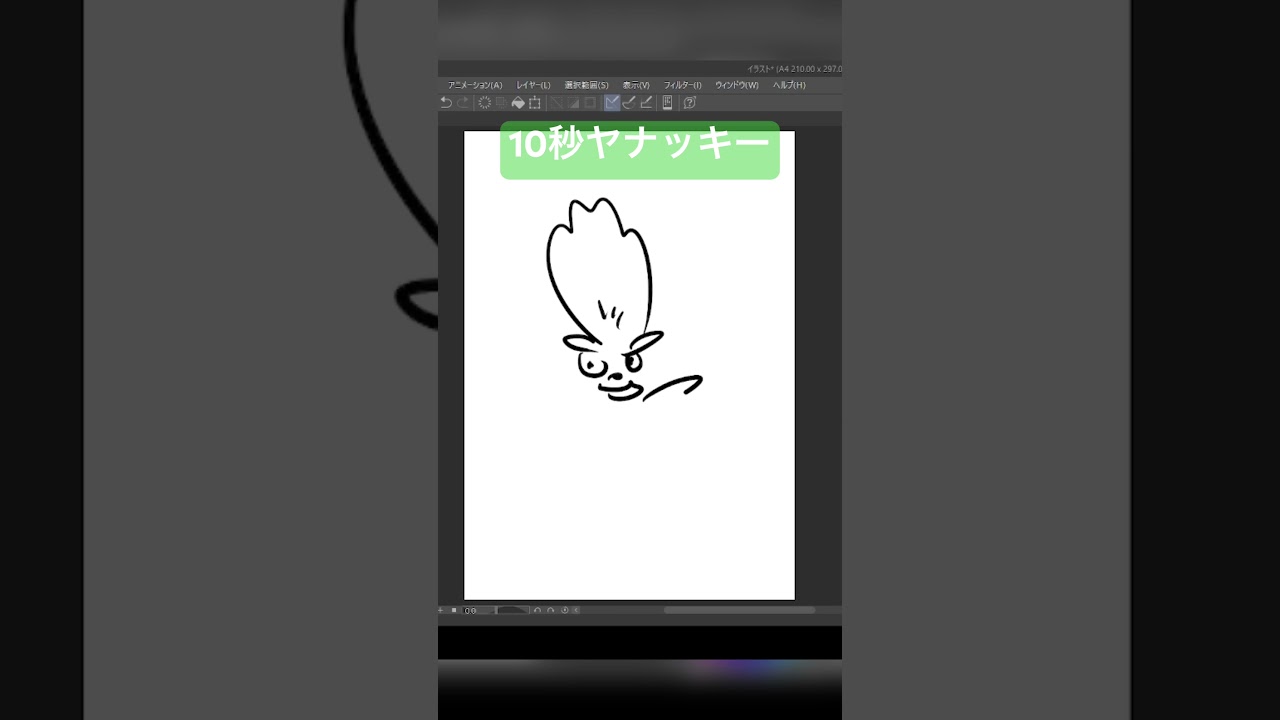Open the smartphone companion mode icon
This screenshot has width=1280, height=720.
pos(667,102)
